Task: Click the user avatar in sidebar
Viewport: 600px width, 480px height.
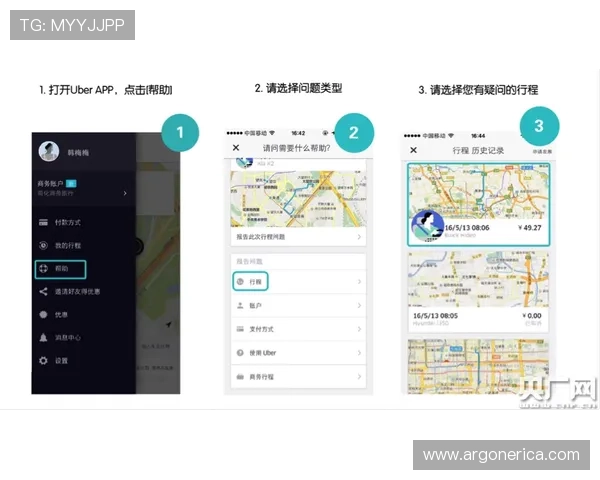Action: (49, 150)
